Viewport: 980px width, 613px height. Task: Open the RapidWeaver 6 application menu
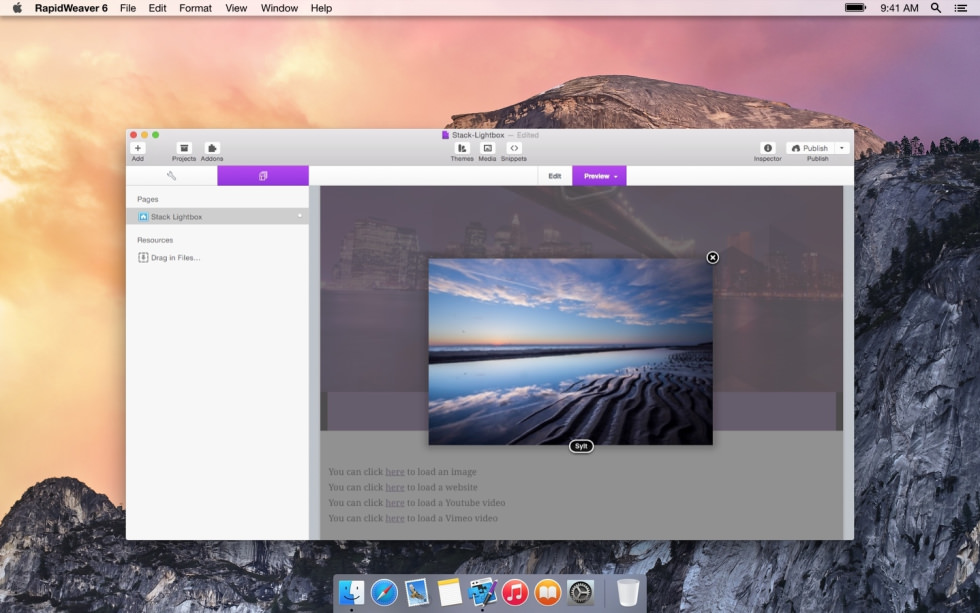tap(71, 8)
